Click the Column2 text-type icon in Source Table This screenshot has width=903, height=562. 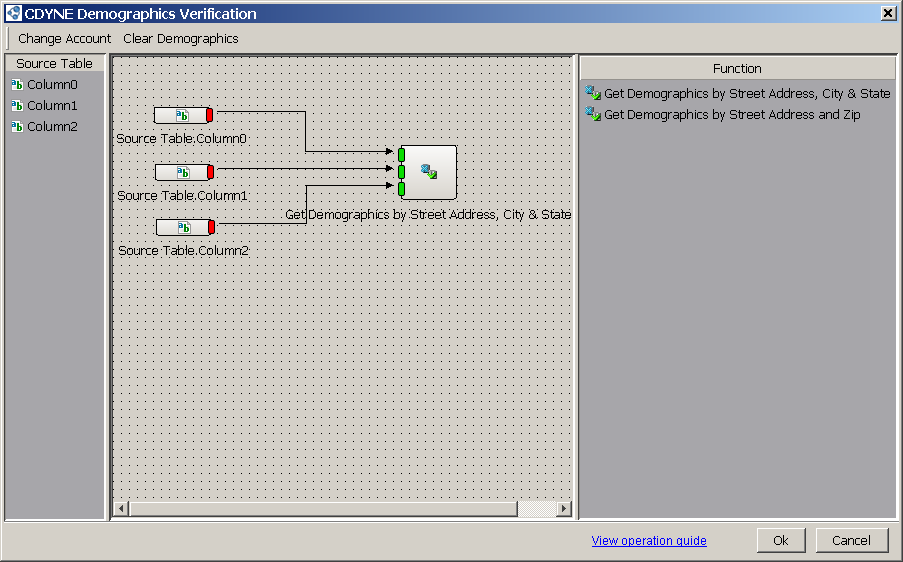pyautogui.click(x=17, y=127)
